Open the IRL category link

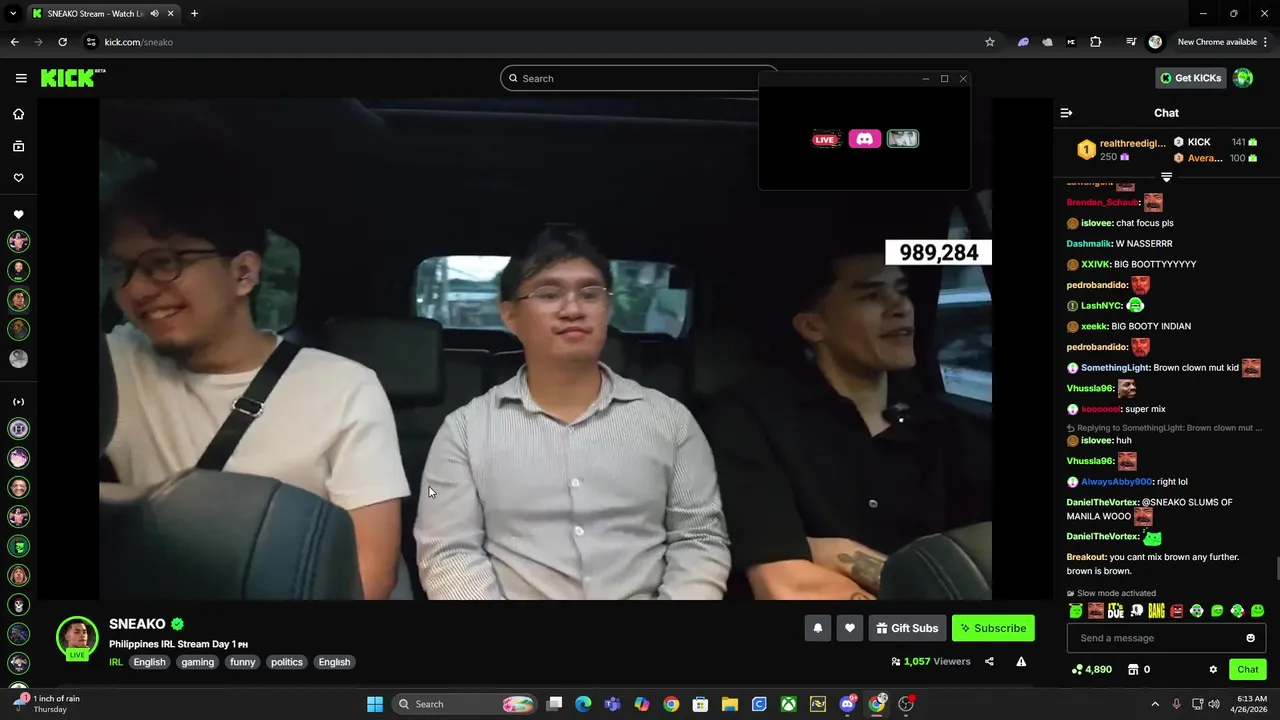[x=116, y=662]
